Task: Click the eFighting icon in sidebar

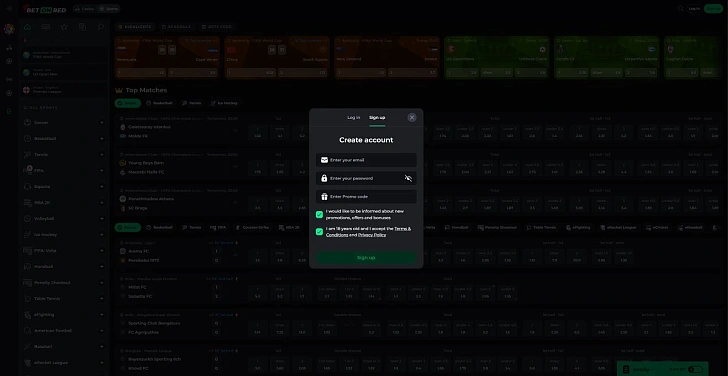Action: 27,315
